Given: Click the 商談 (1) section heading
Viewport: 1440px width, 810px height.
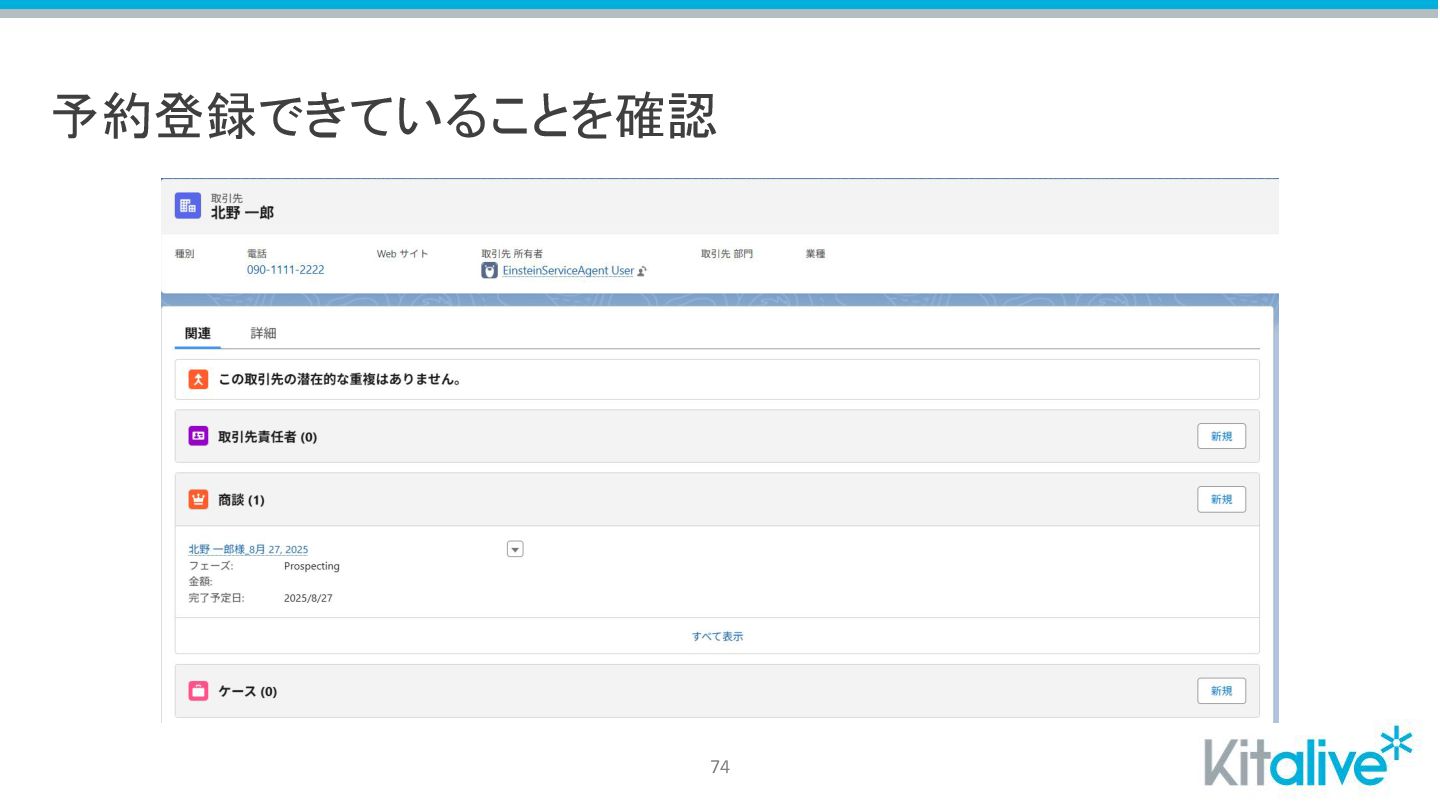Looking at the screenshot, I should pos(241,500).
